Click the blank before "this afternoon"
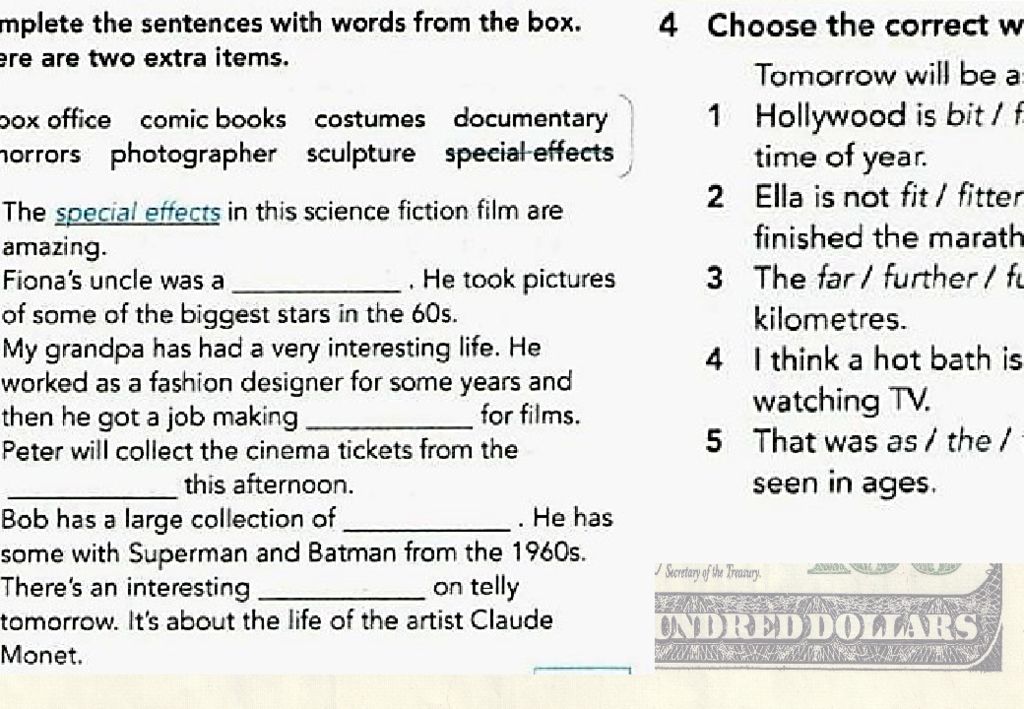Image resolution: width=1024 pixels, height=709 pixels. (x=91, y=490)
